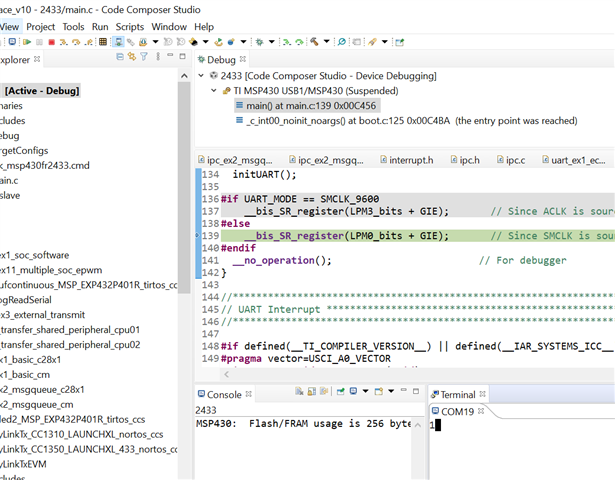Viewport: 615px width, 480px height.
Task: Click the Suspend button in toolbar
Action: [37, 43]
